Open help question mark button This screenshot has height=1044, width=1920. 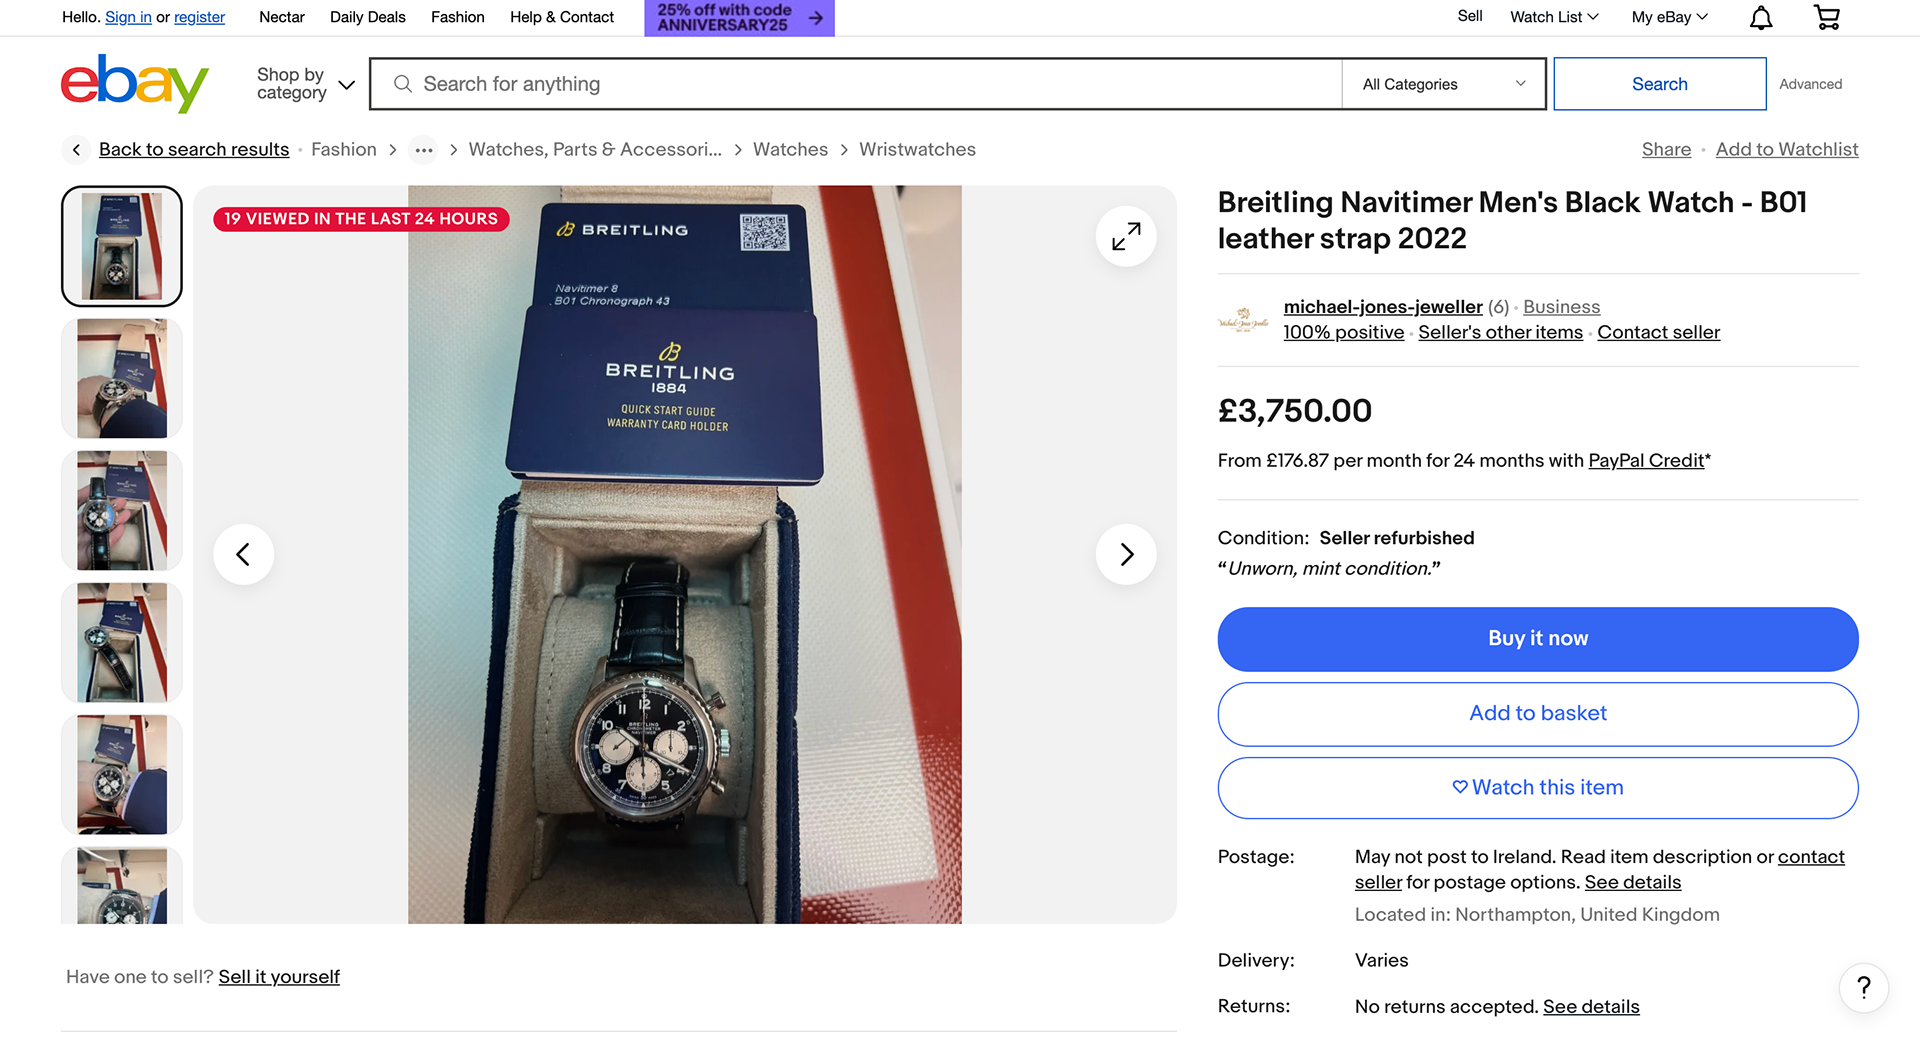pyautogui.click(x=1863, y=988)
